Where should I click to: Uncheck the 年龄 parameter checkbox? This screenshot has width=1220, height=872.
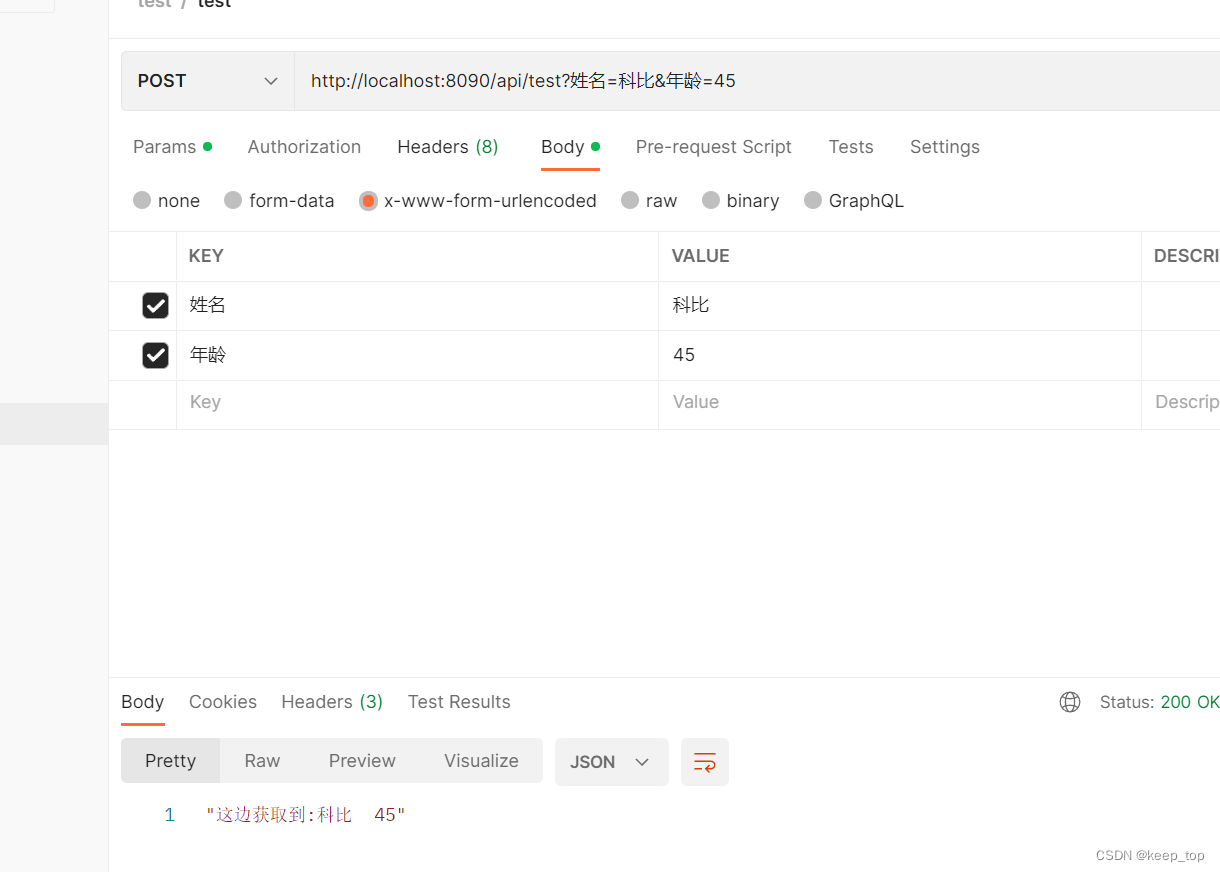pos(155,355)
